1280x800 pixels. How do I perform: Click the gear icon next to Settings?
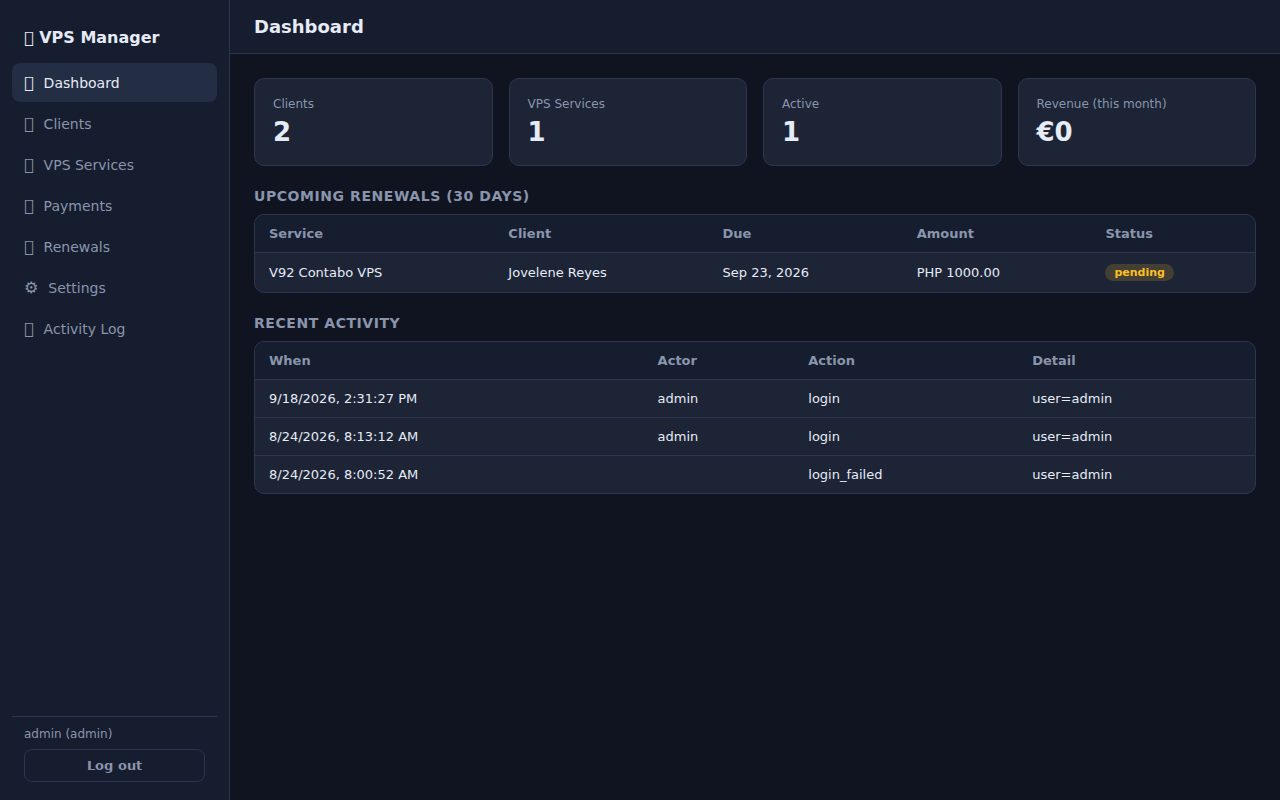click(x=31, y=288)
